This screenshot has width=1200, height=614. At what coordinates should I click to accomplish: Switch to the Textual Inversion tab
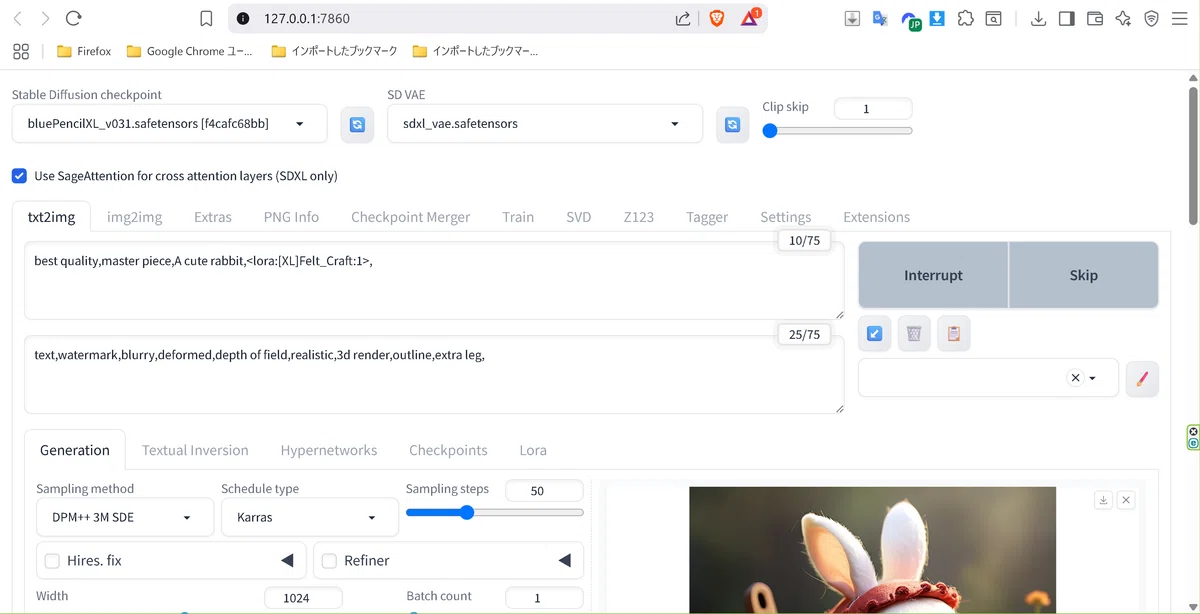pos(195,450)
